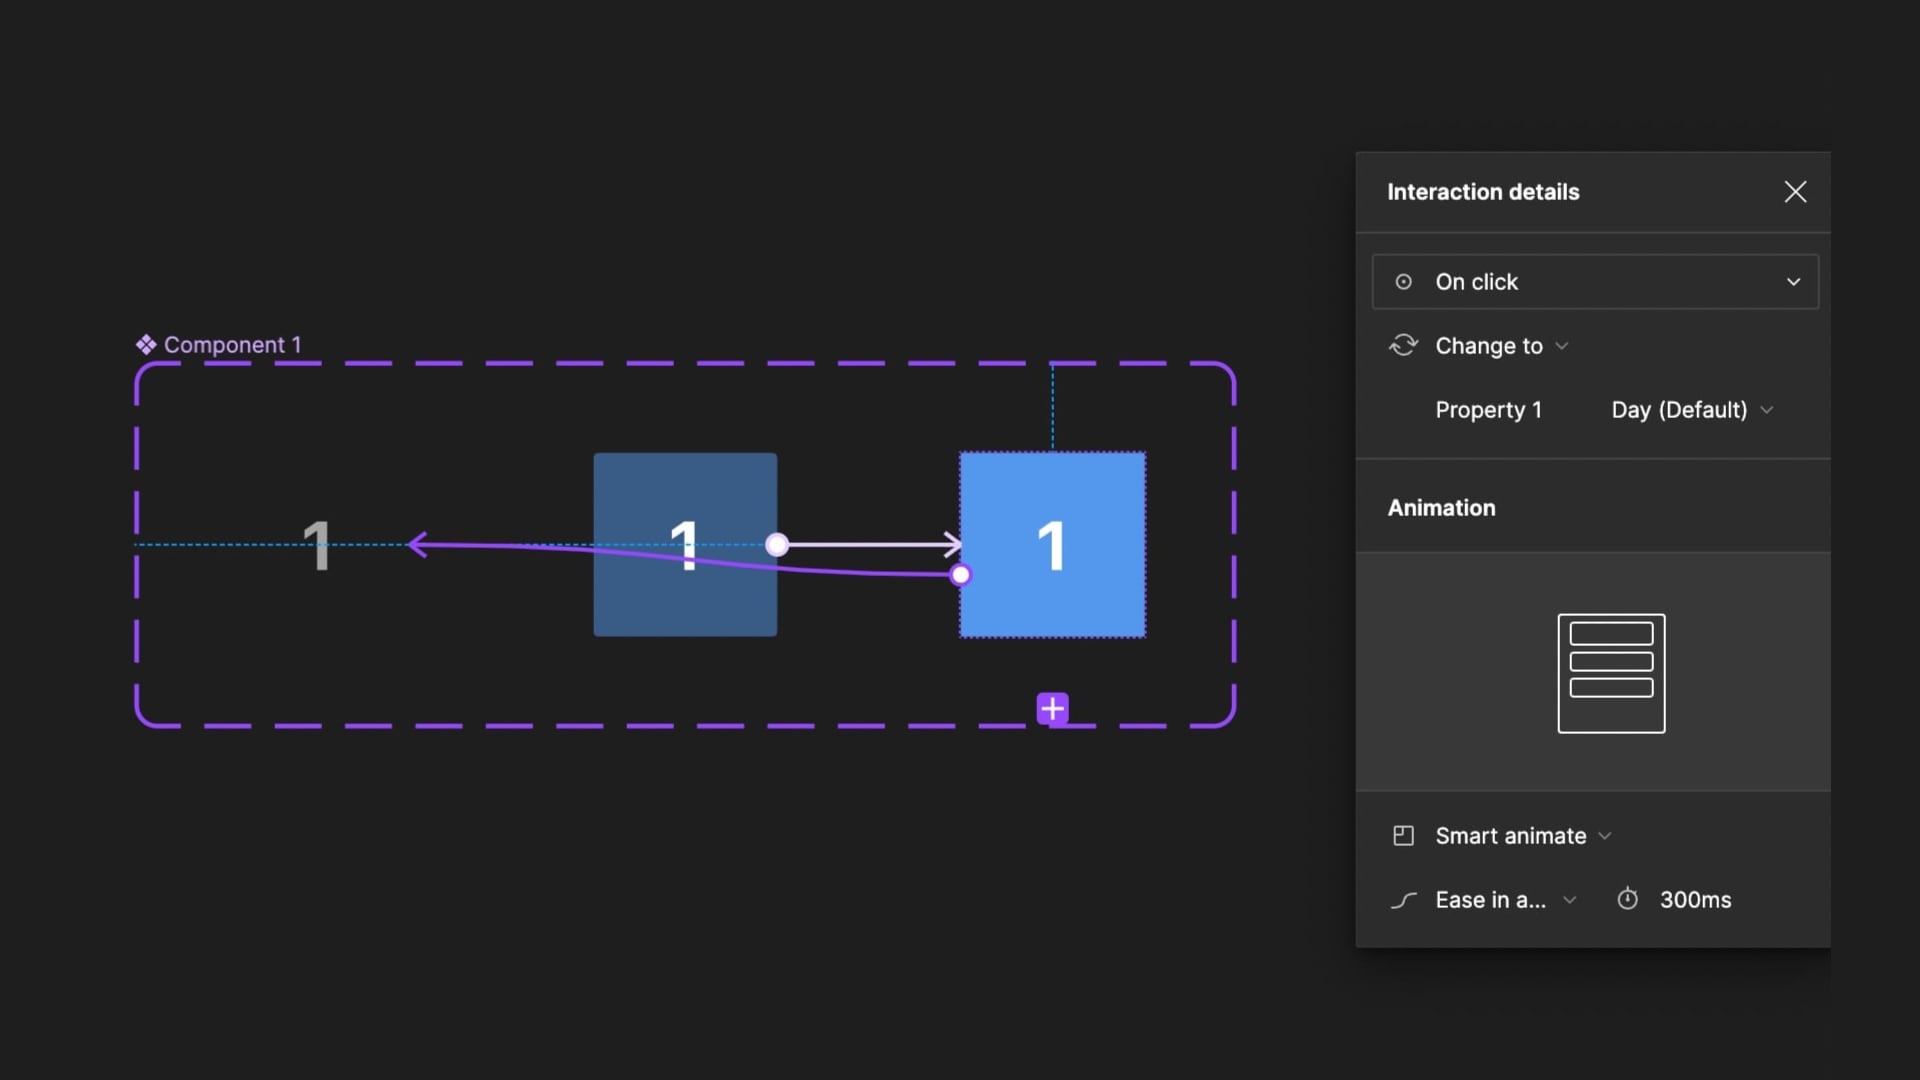The width and height of the screenshot is (1920, 1080).
Task: Click the Component 1 diamond icon
Action: (146, 345)
